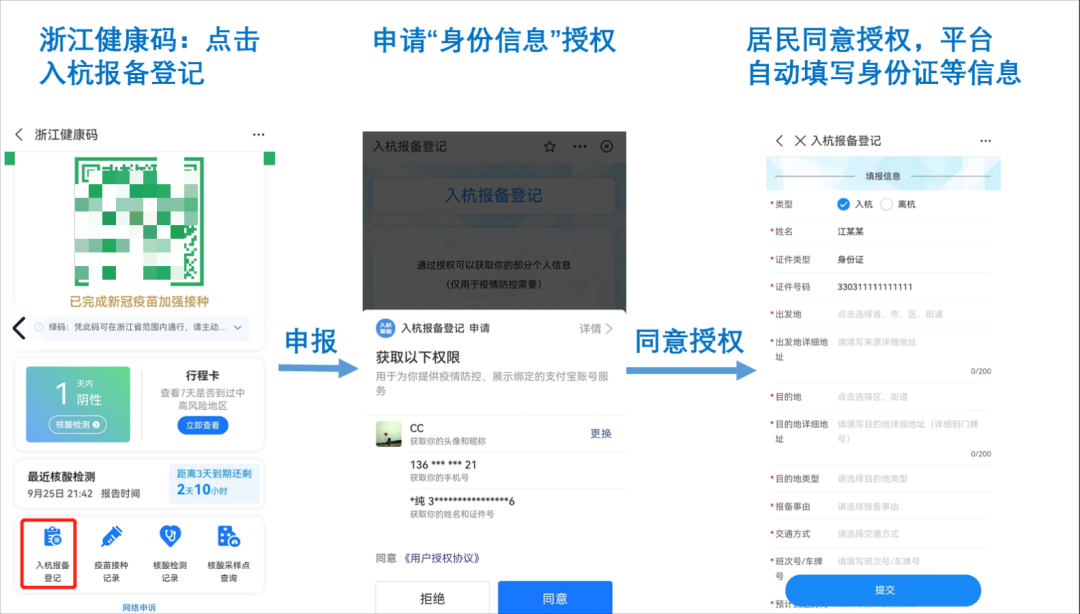The height and width of the screenshot is (614, 1080).
Task: Open the 网络申诉 link
Action: pyautogui.click(x=139, y=607)
